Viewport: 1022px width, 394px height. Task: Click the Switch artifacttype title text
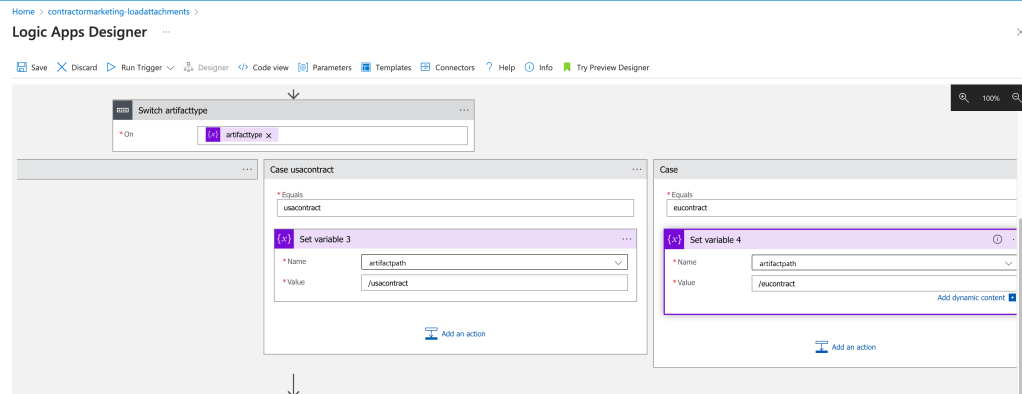tap(173, 110)
